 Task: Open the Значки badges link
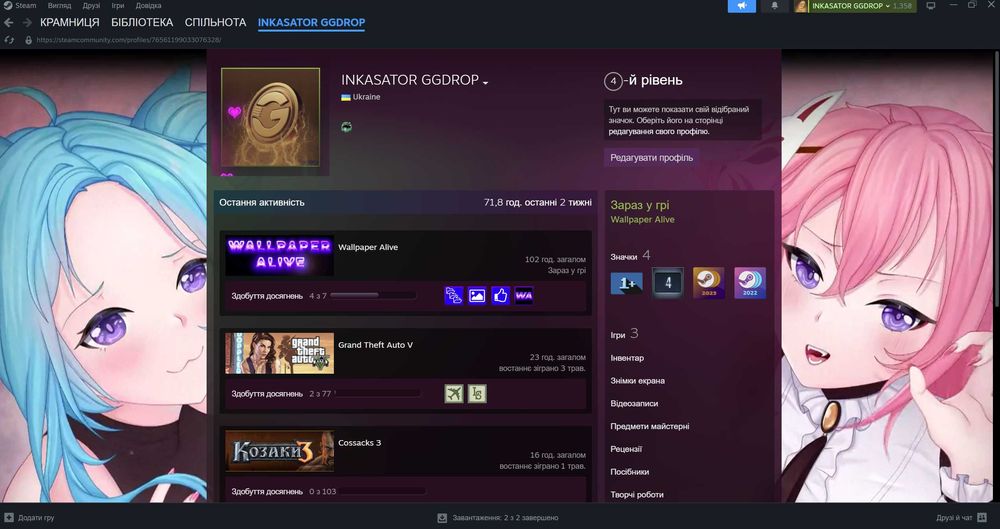pyautogui.click(x=630, y=256)
